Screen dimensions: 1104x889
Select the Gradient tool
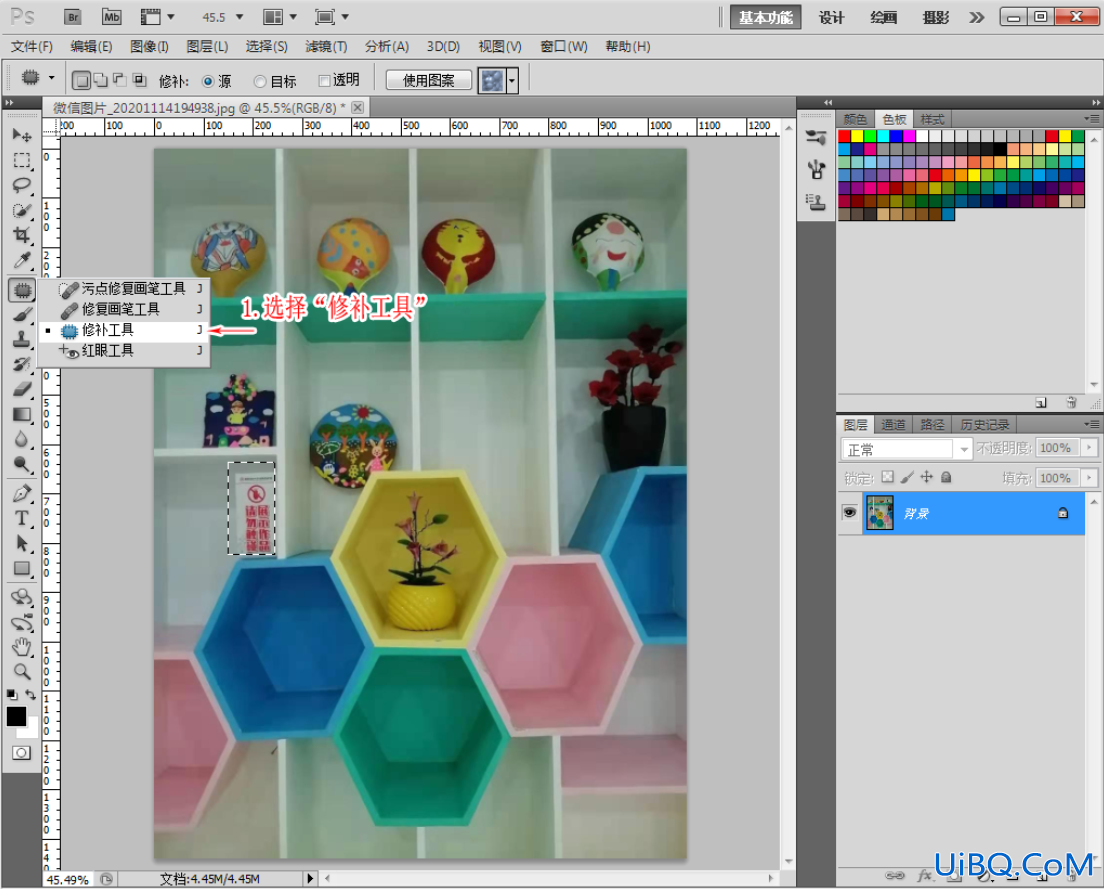[x=22, y=415]
